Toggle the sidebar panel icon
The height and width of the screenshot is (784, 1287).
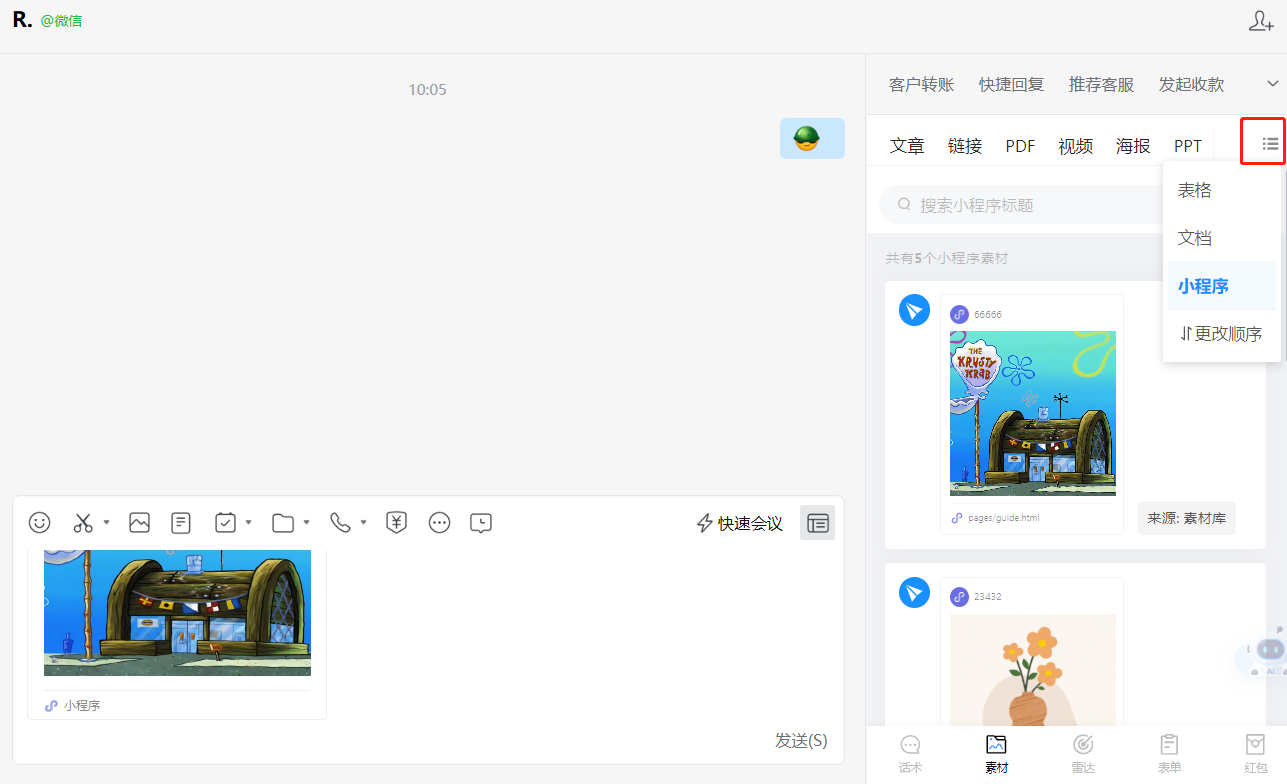(x=818, y=522)
